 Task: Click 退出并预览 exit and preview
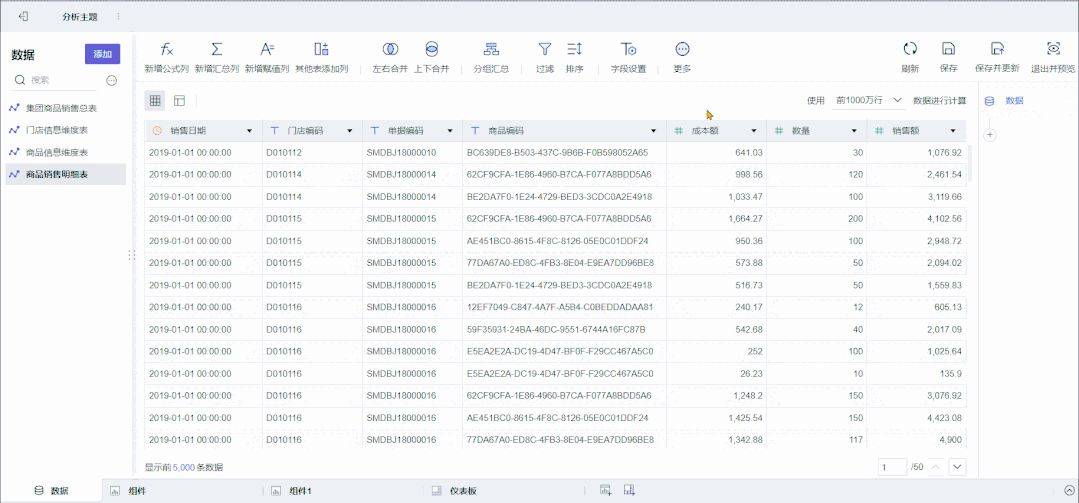[x=1053, y=58]
